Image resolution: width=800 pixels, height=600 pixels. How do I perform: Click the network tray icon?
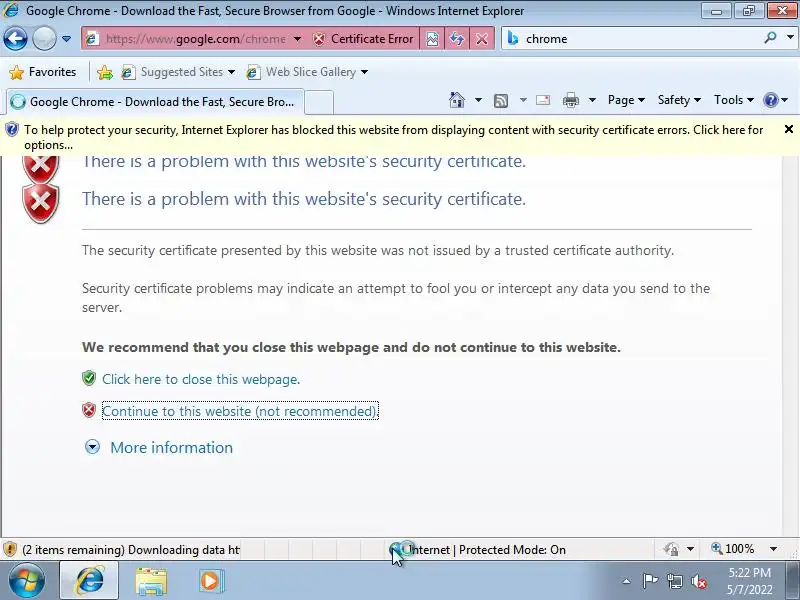[x=674, y=581]
